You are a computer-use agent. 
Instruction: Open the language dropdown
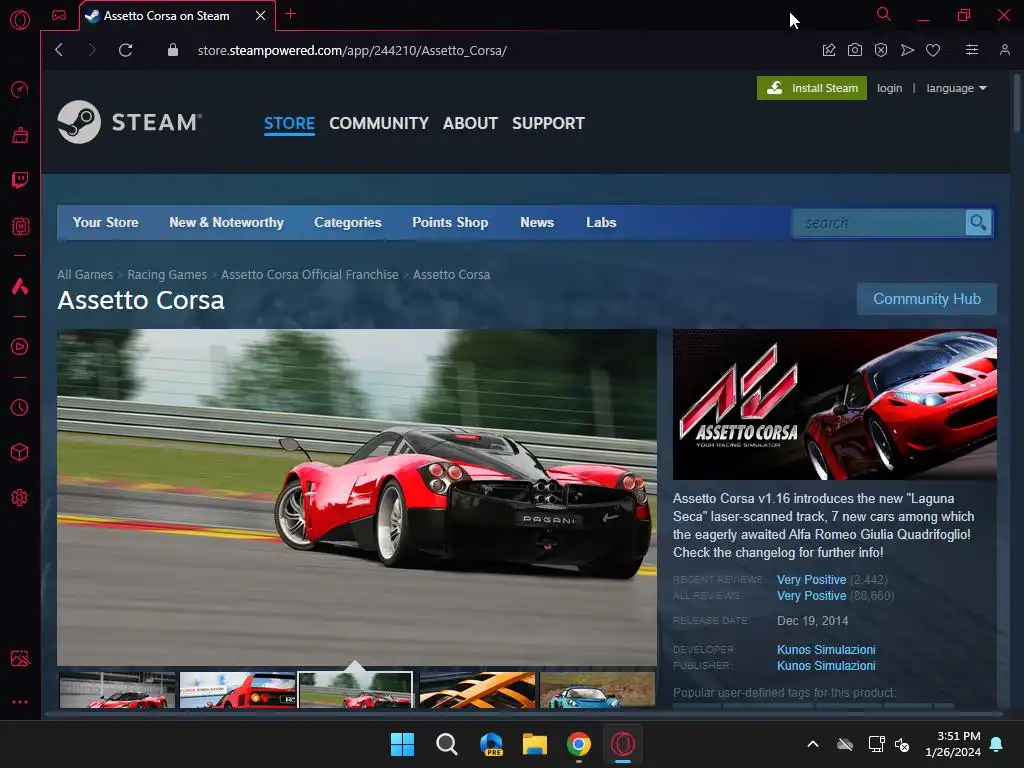pyautogui.click(x=956, y=88)
